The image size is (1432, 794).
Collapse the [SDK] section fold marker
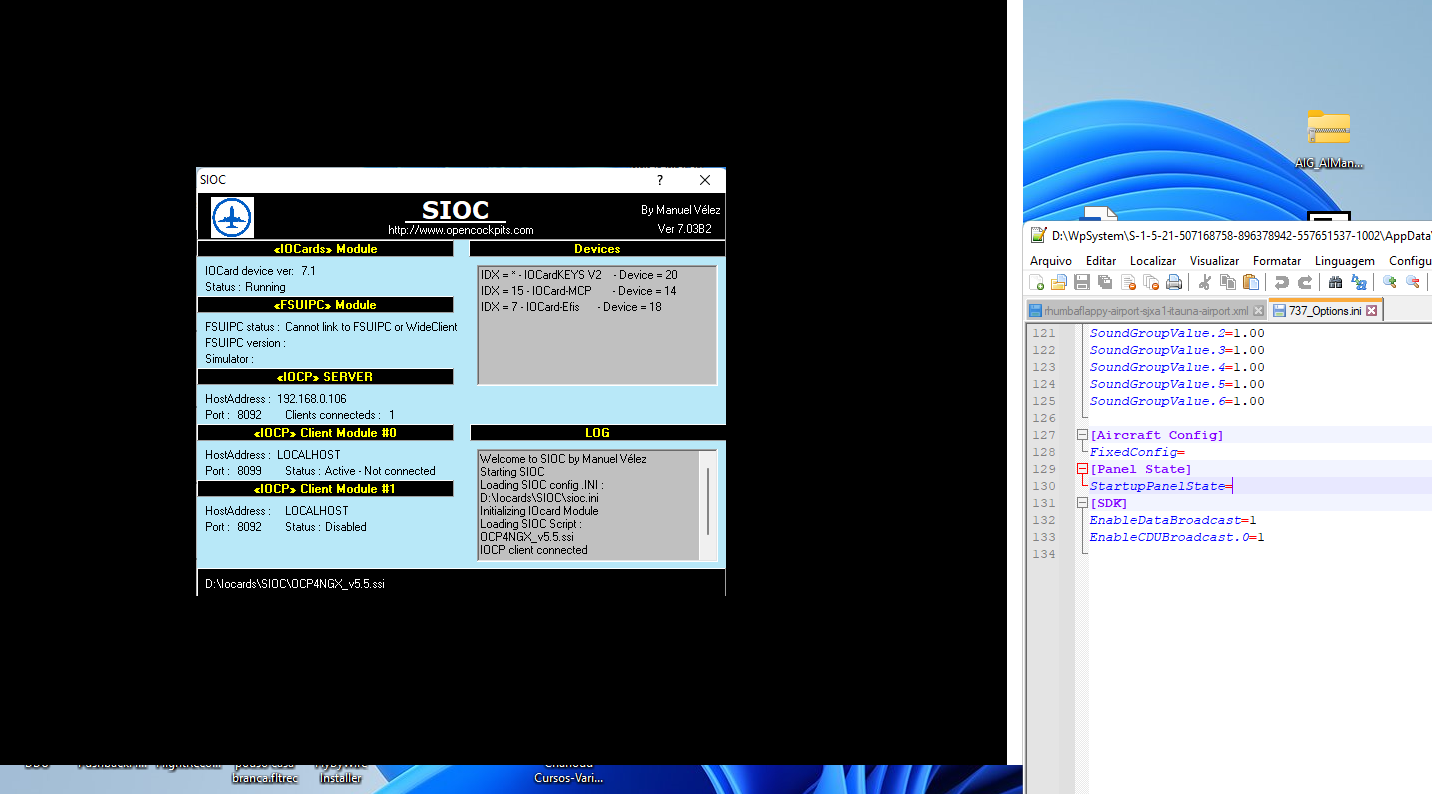pos(1082,503)
